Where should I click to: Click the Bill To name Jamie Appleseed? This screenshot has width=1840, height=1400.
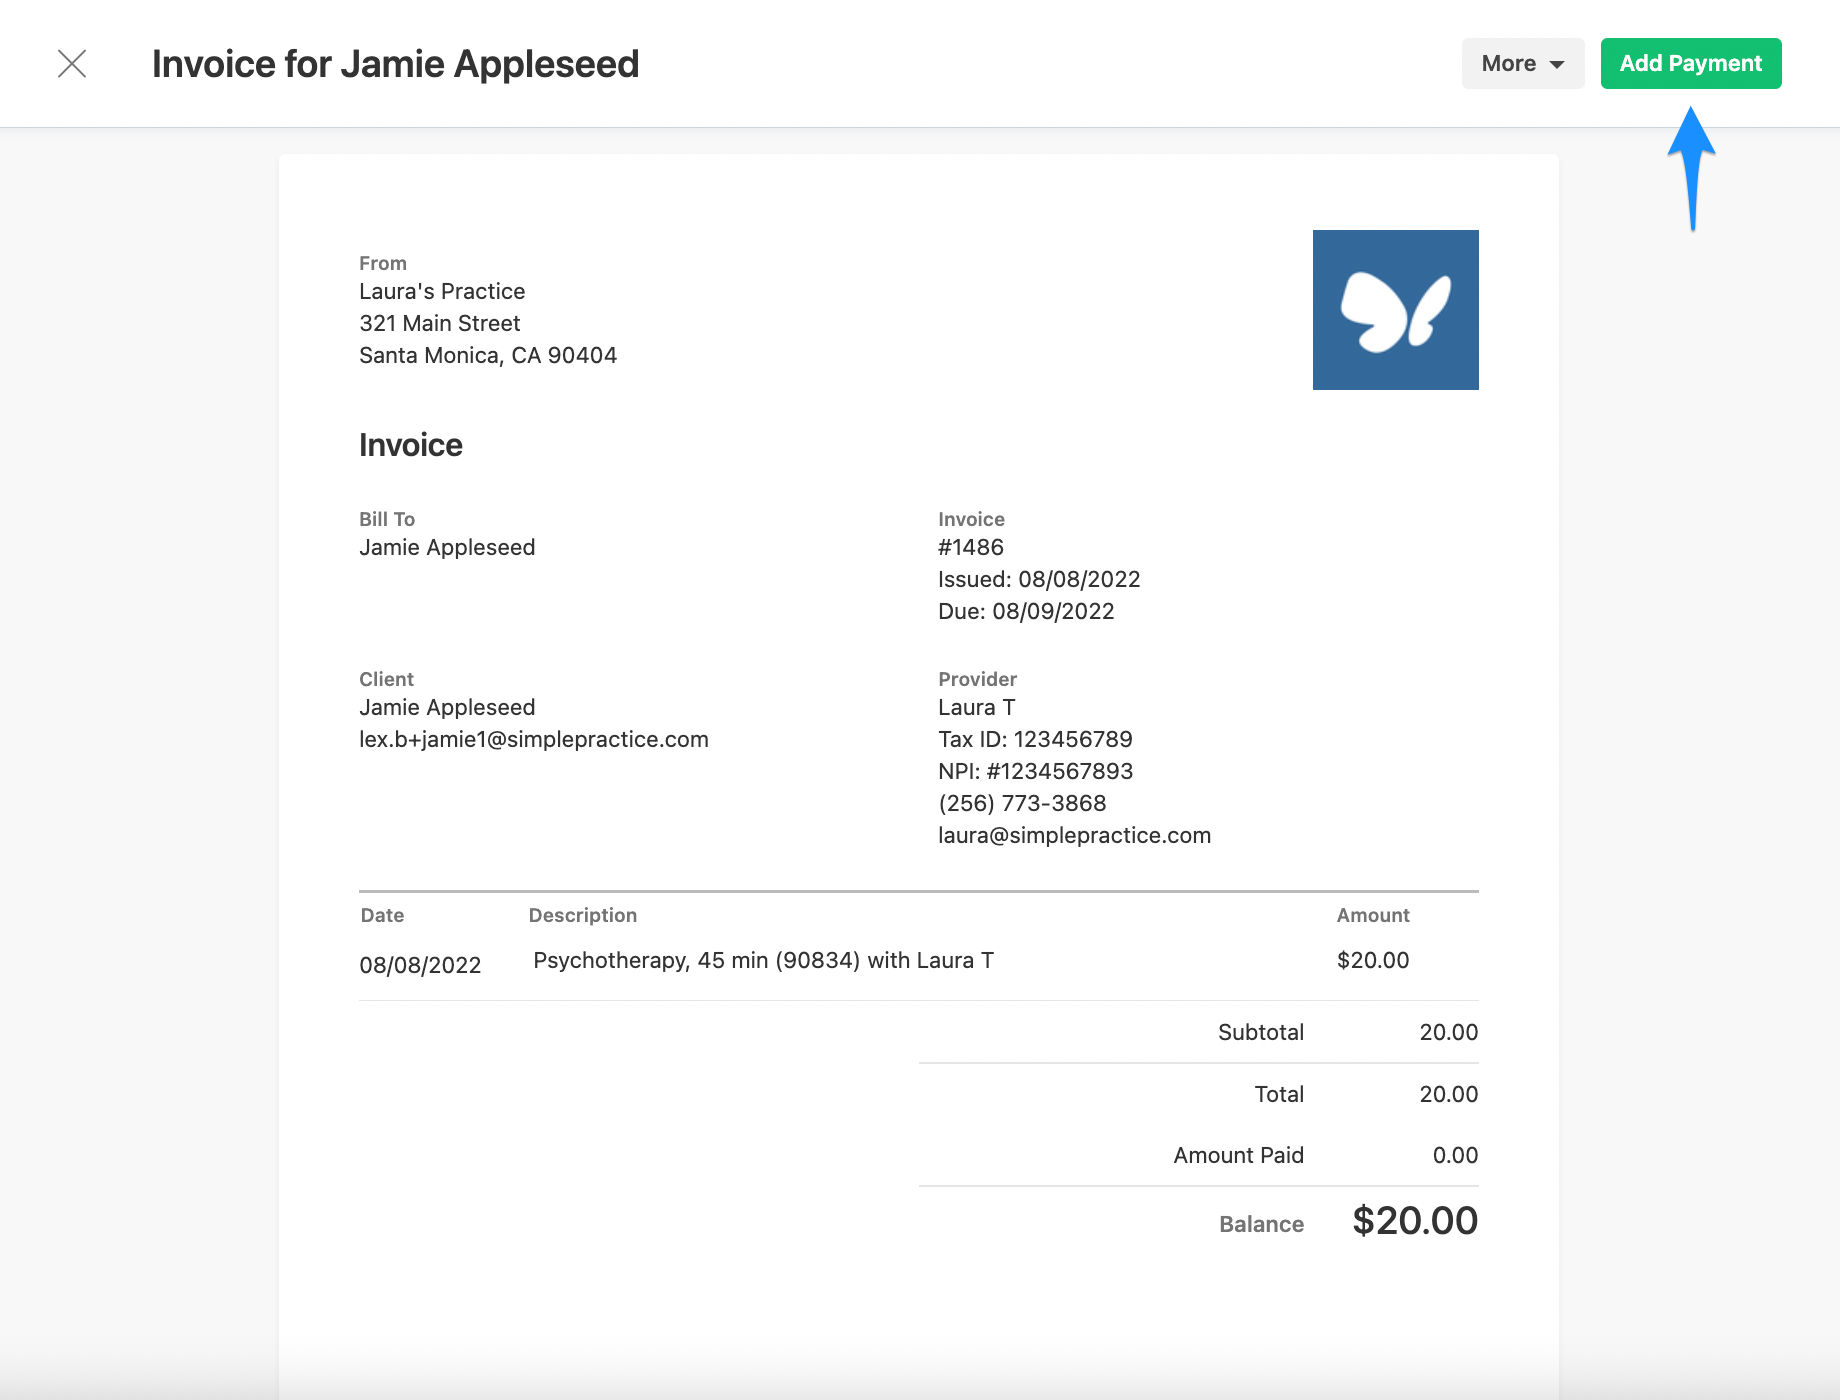(x=447, y=547)
